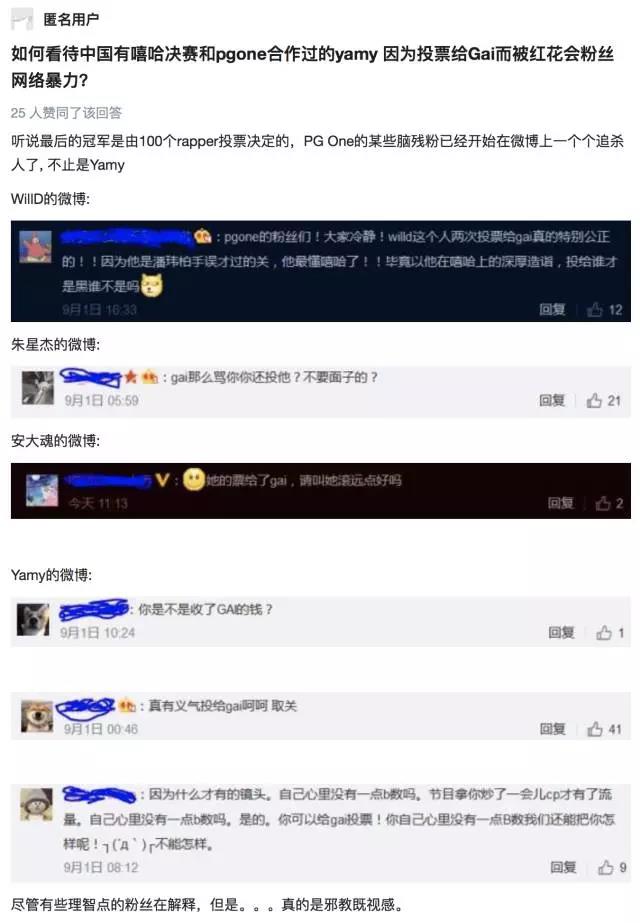View the 25 人赞同了该回答 count
Image resolution: width=640 pixels, height=923 pixels.
click(x=66, y=112)
